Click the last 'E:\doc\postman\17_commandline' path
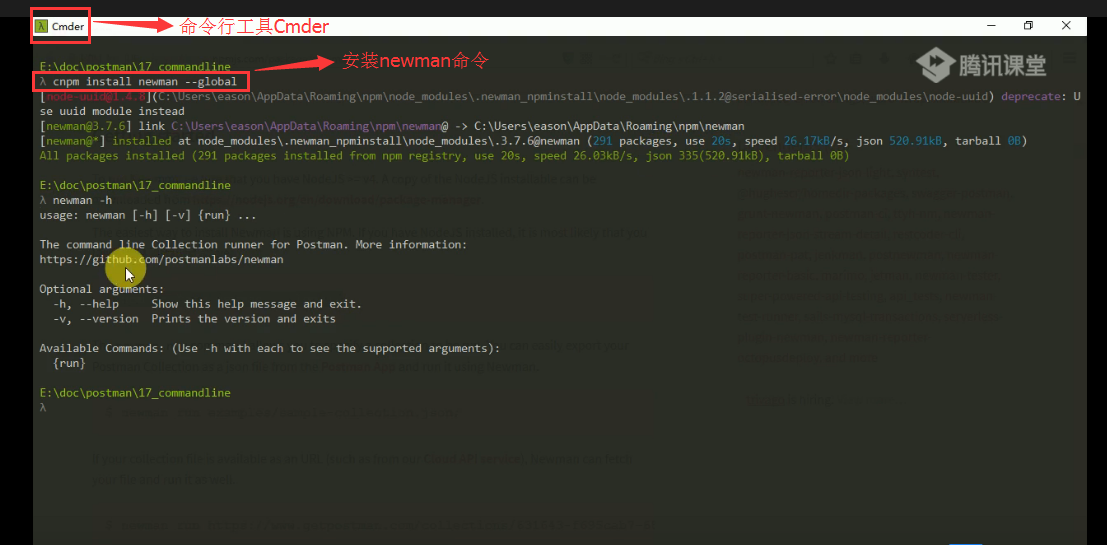 135,393
